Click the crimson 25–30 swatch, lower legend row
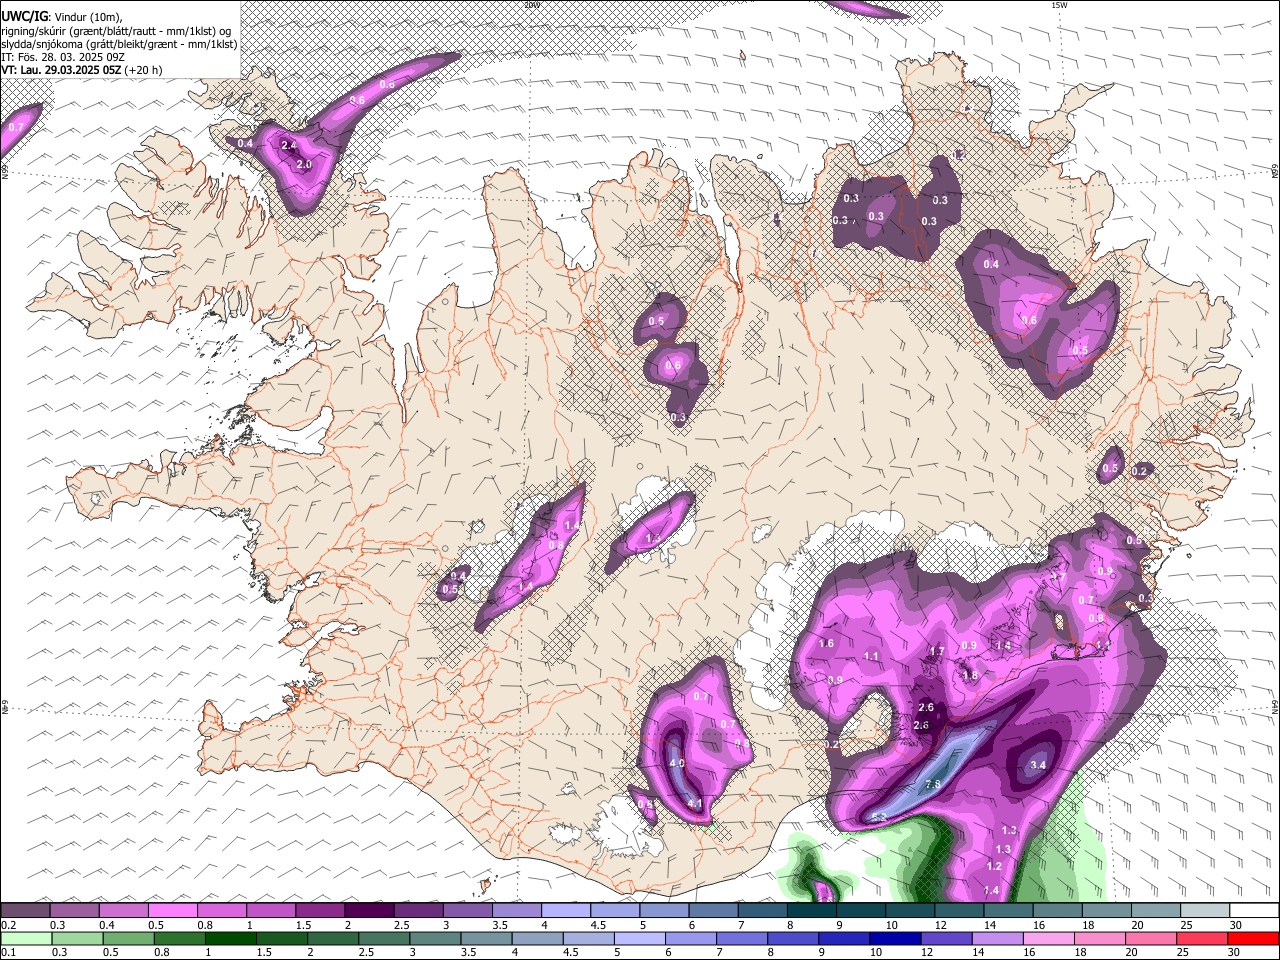1280x960 pixels. click(1202, 938)
